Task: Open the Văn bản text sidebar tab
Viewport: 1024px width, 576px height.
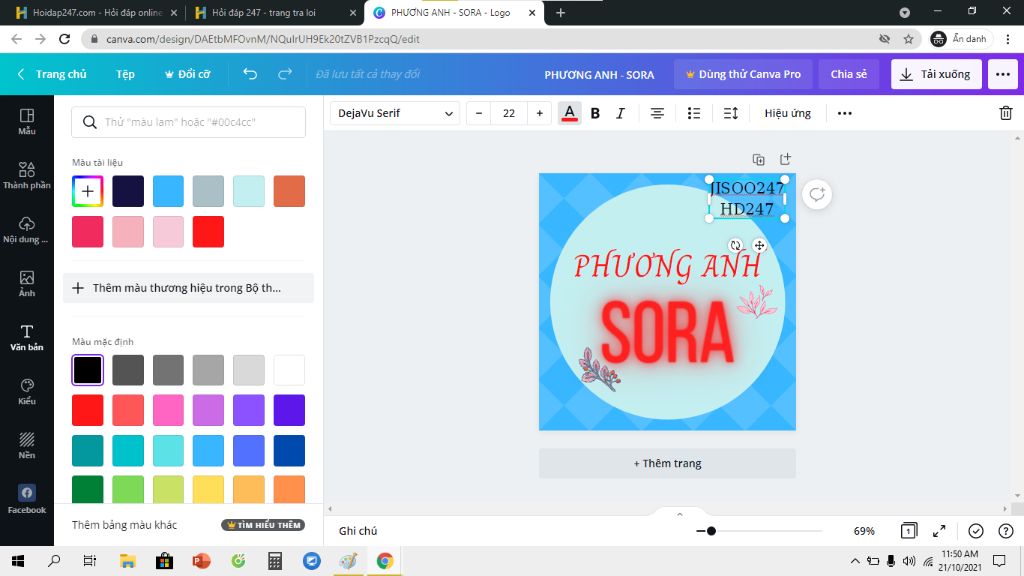Action: tap(27, 338)
